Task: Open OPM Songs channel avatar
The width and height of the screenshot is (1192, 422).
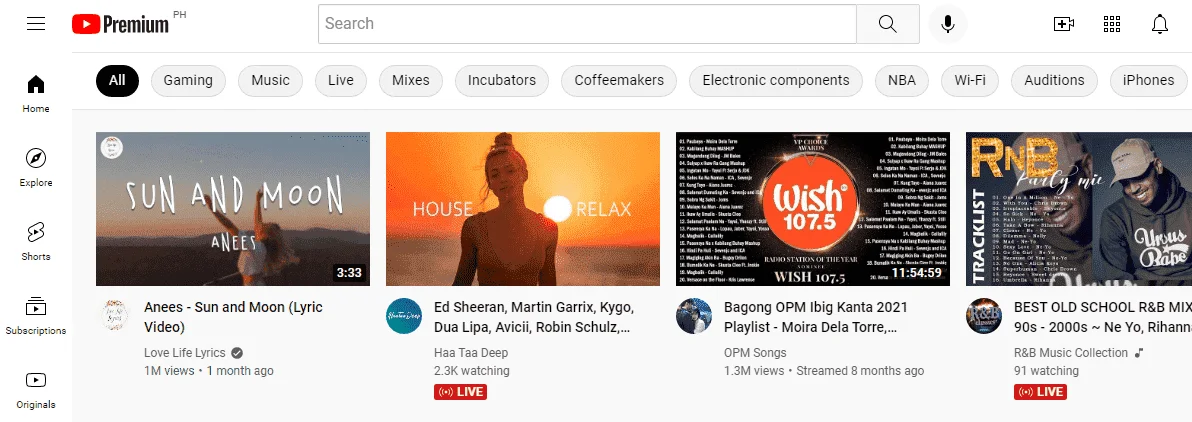Action: [x=694, y=316]
